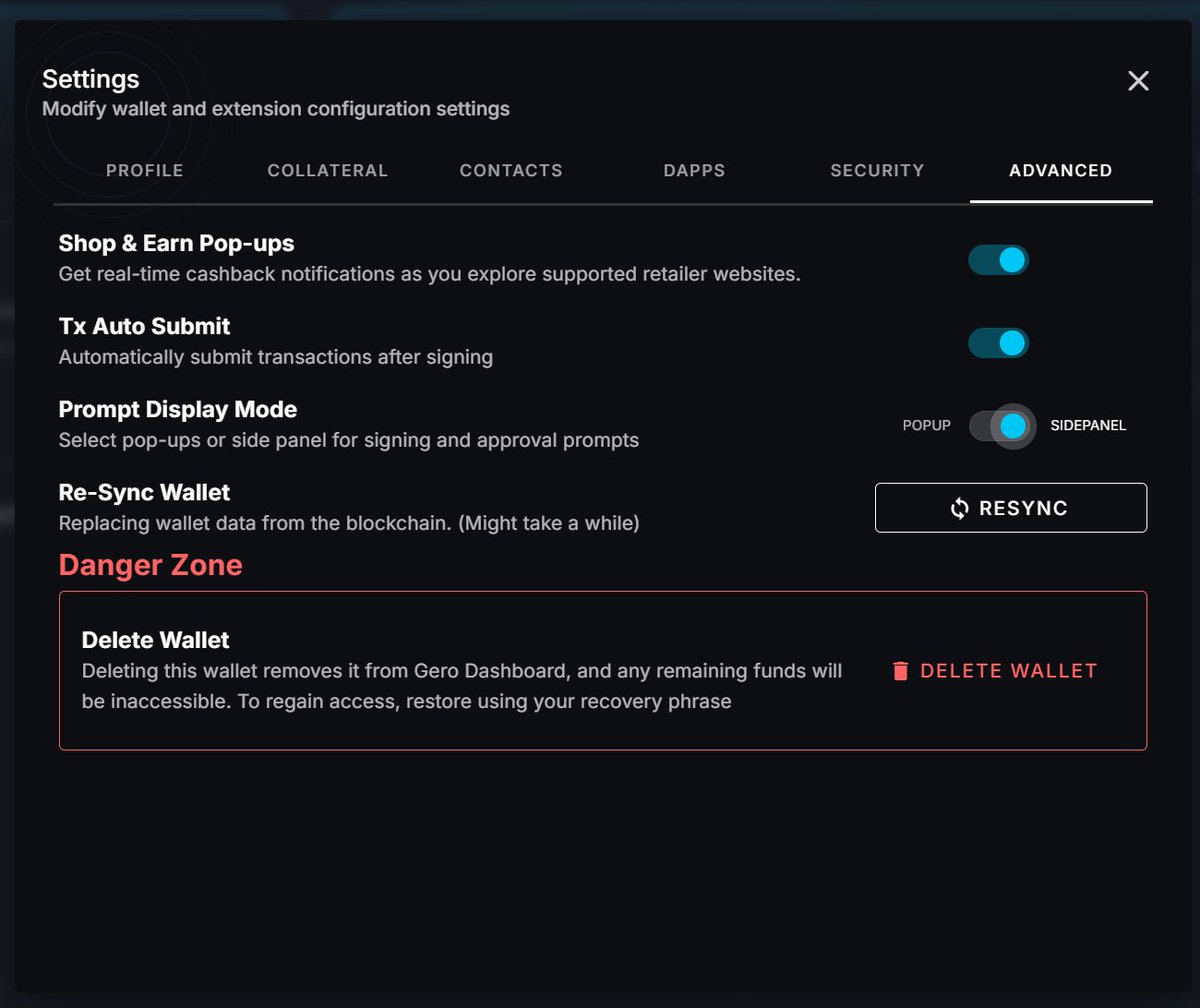Click the resync circular arrows icon
Viewport: 1200px width, 1008px height.
click(960, 508)
